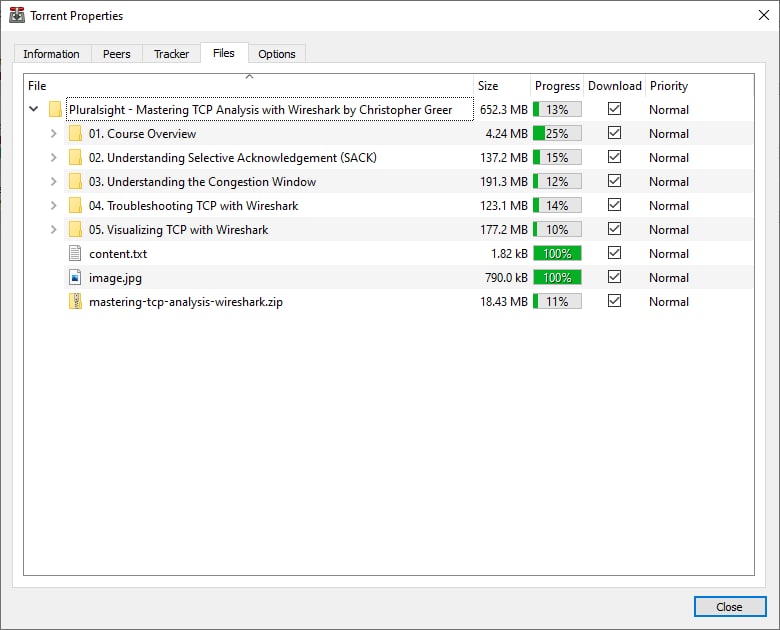The image size is (780, 630).
Task: Click the 123.1 MB size value
Action: 503,206
